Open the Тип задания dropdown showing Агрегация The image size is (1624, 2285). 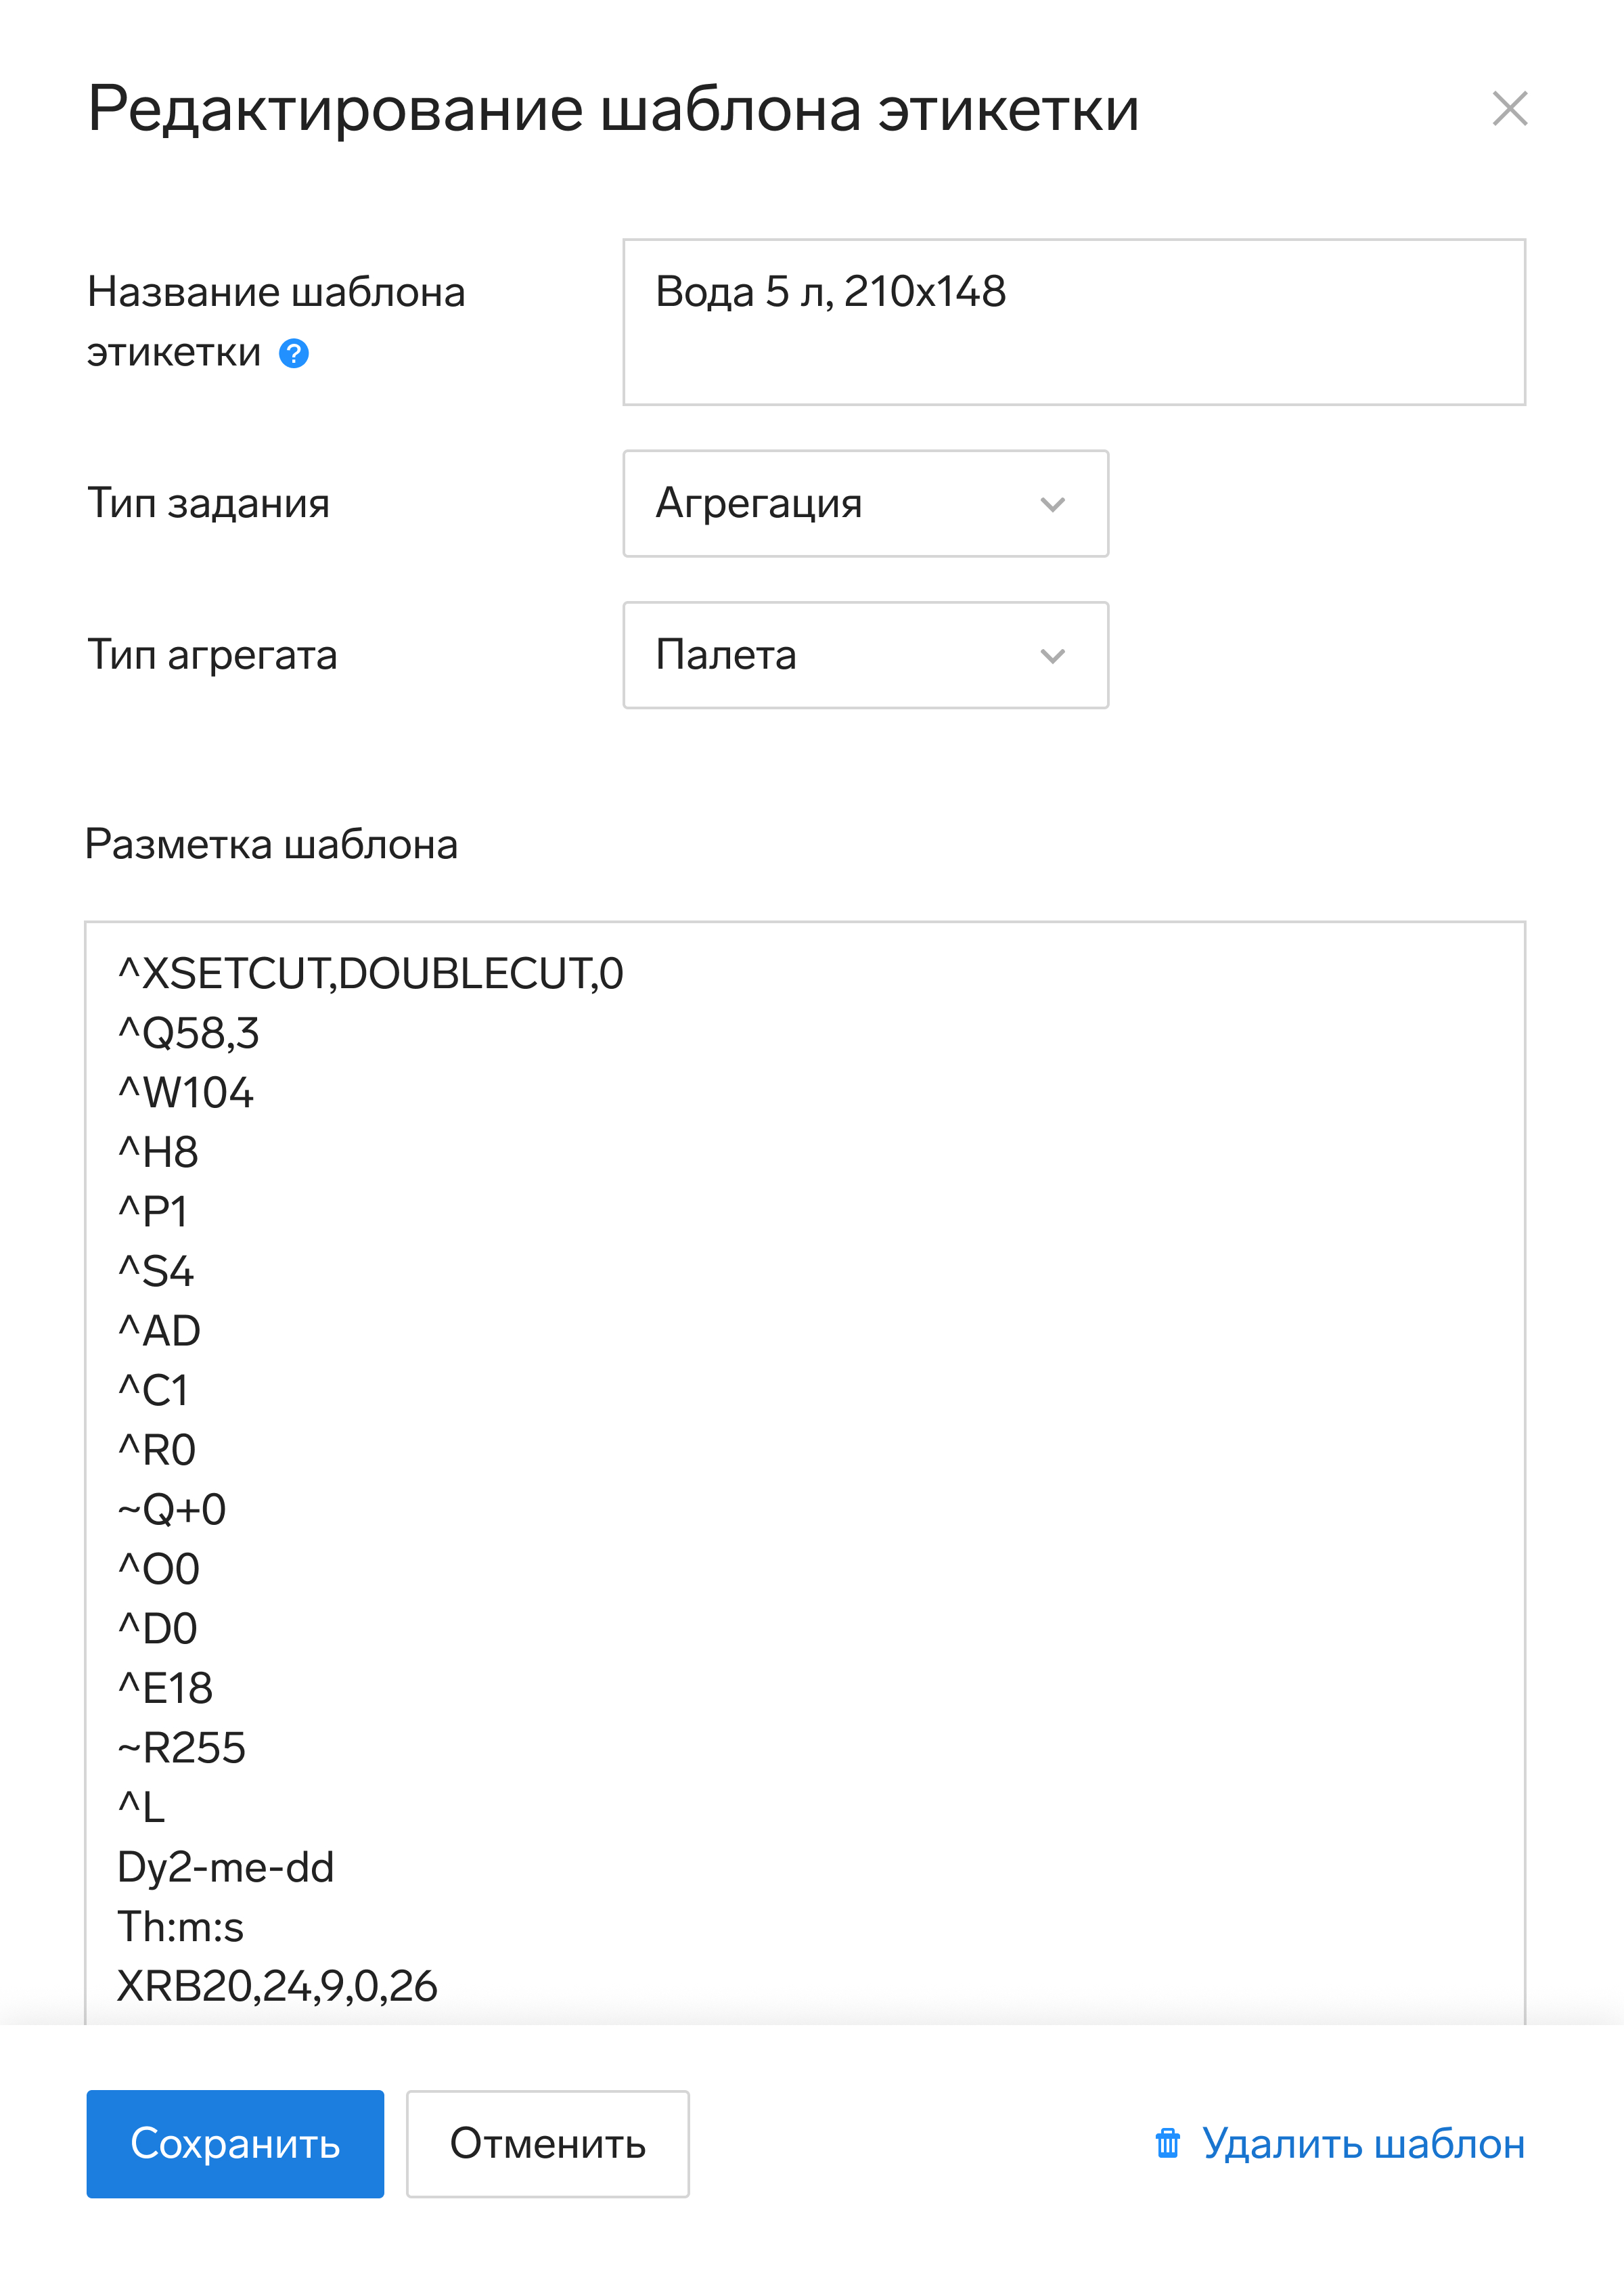865,503
